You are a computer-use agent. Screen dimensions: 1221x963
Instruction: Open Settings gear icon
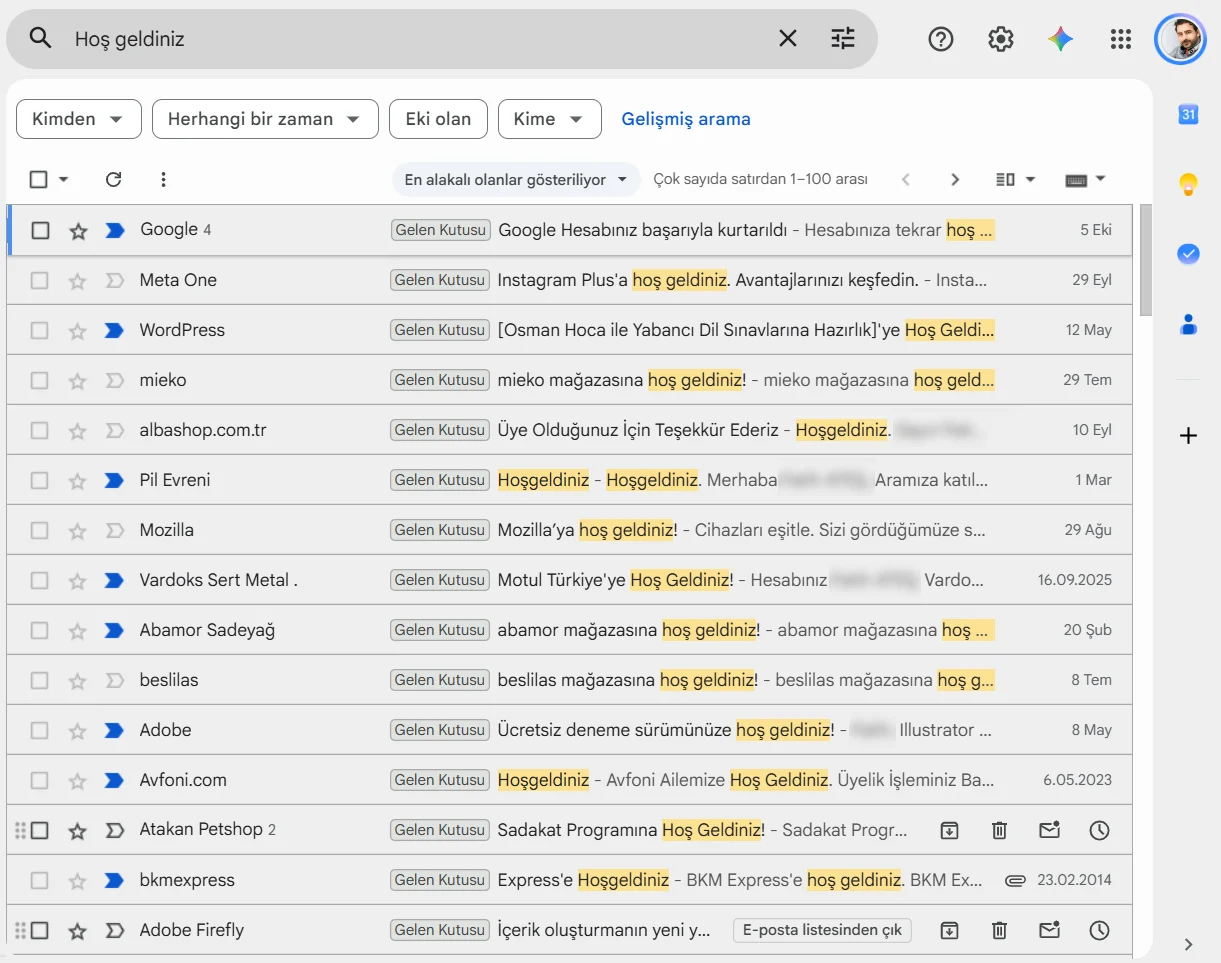coord(1001,39)
